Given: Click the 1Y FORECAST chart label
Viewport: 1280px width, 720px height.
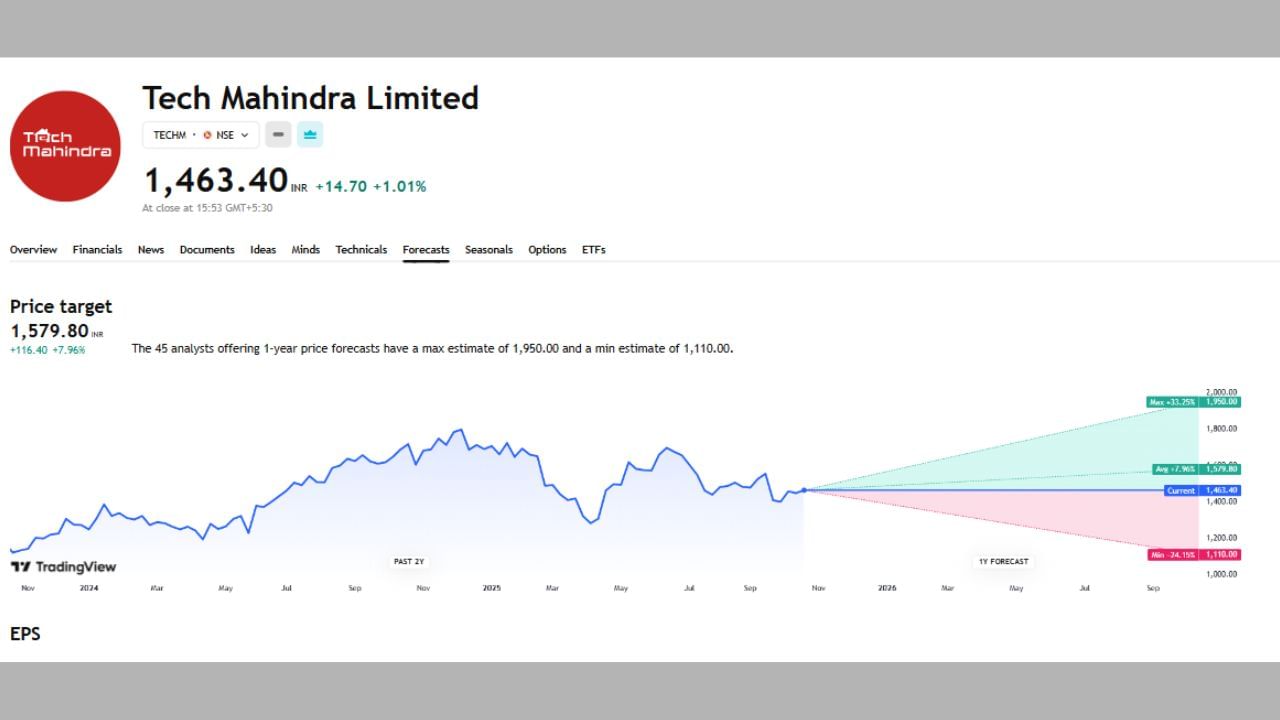Looking at the screenshot, I should click(x=1003, y=562).
